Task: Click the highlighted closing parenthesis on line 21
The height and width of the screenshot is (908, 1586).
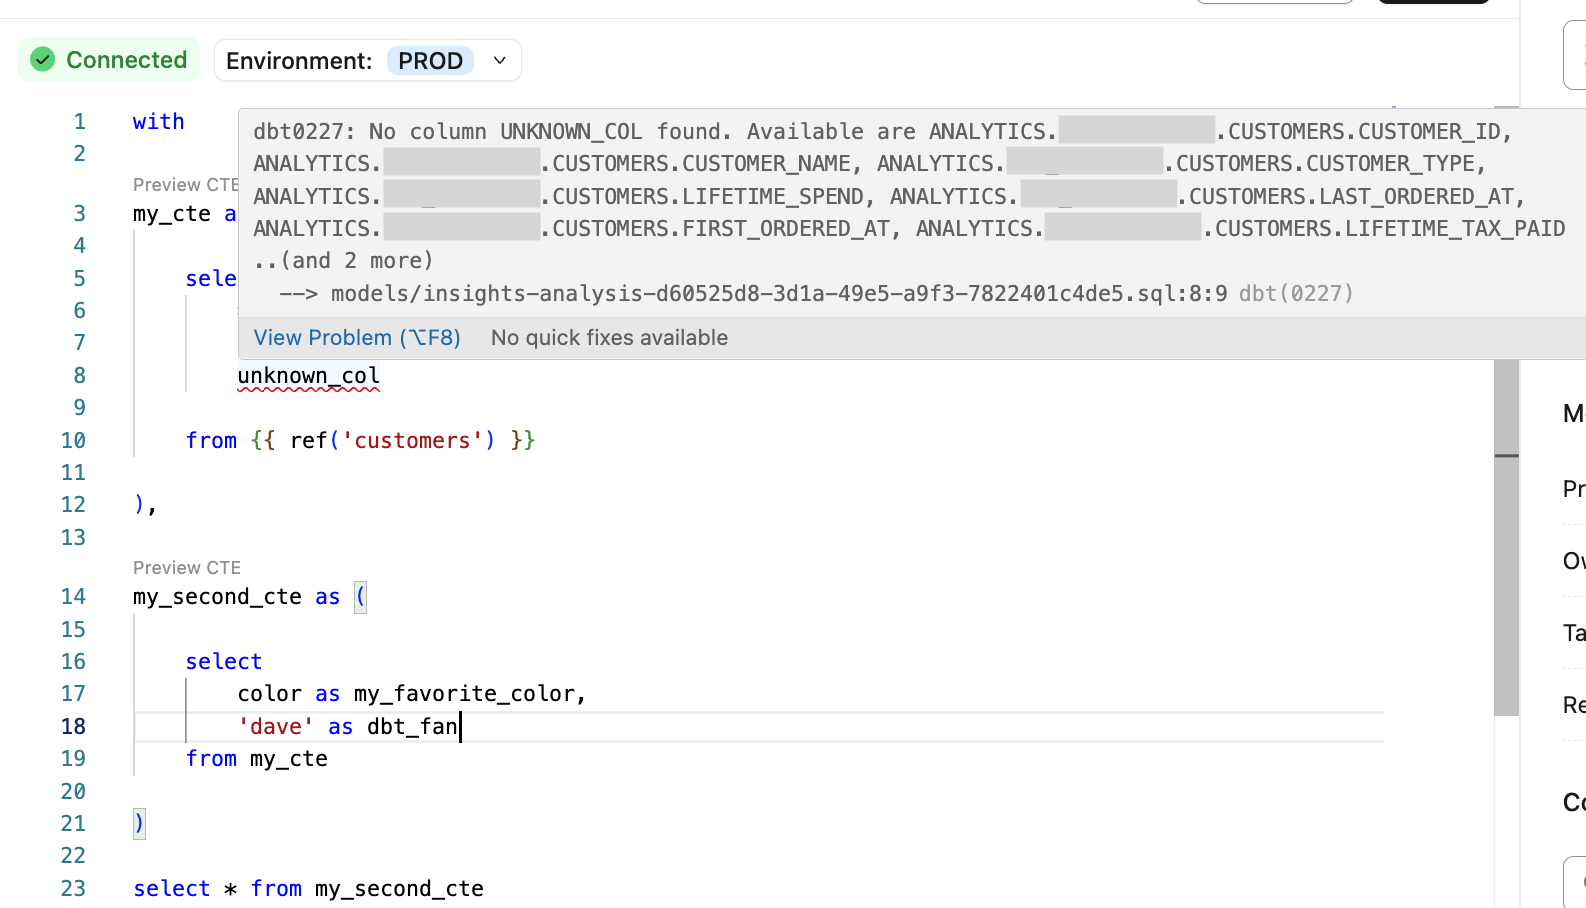Action: click(139, 824)
